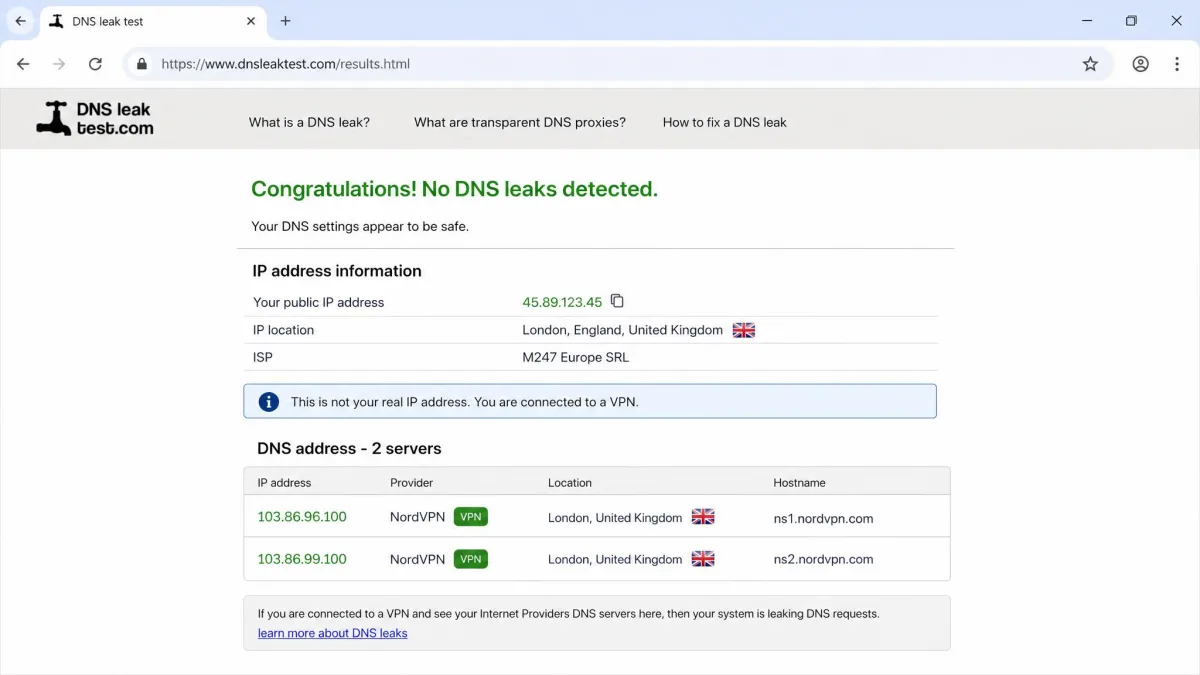
Task: Click tab search arrow left of tab
Action: pyautogui.click(x=20, y=21)
